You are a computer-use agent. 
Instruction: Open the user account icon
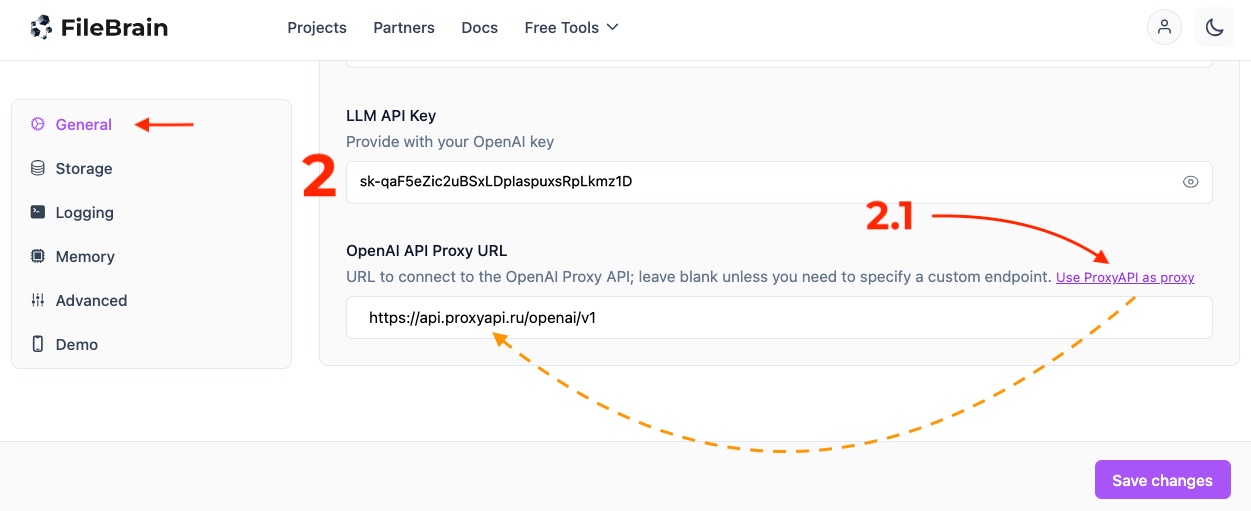pos(1164,28)
